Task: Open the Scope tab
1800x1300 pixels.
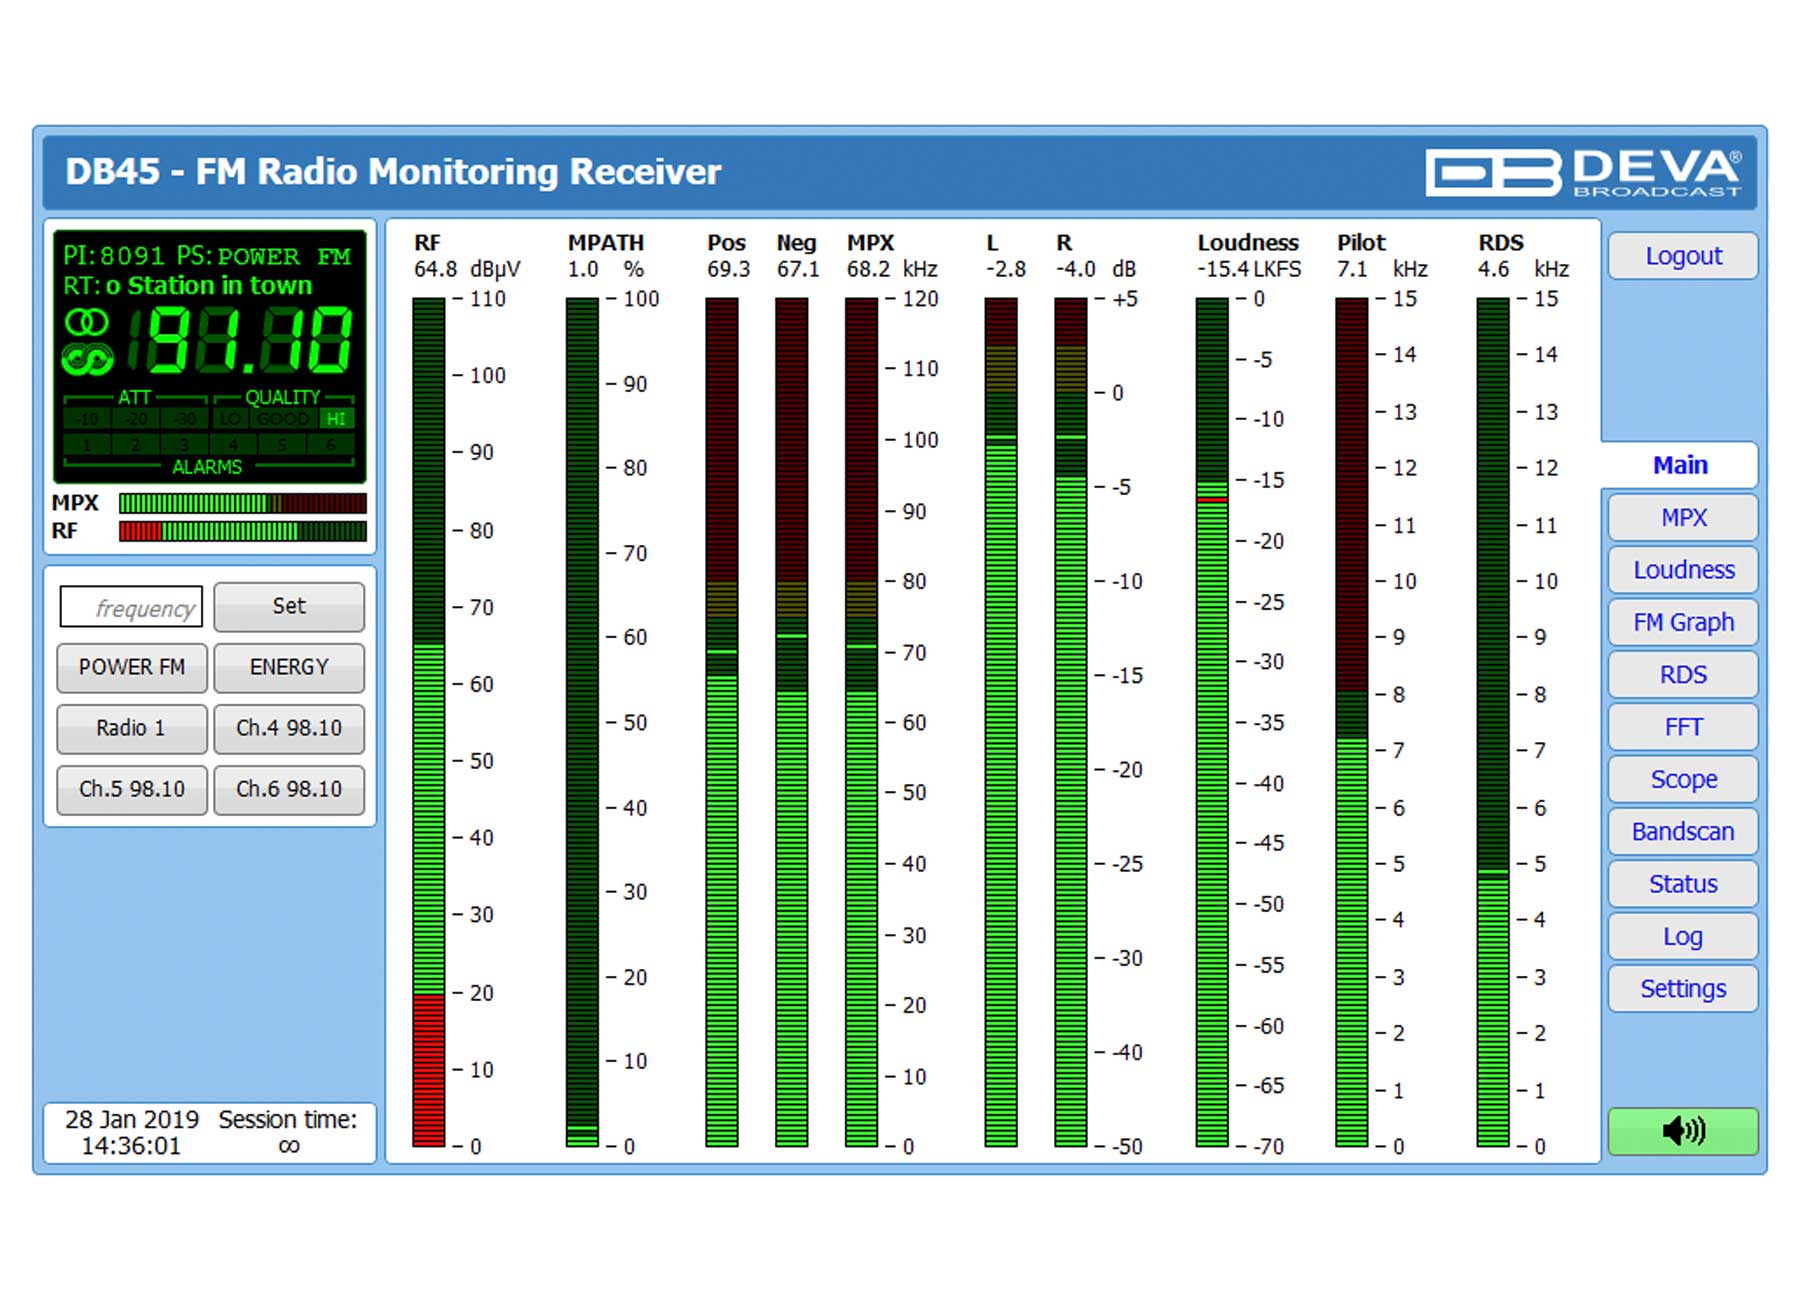Action: point(1683,779)
